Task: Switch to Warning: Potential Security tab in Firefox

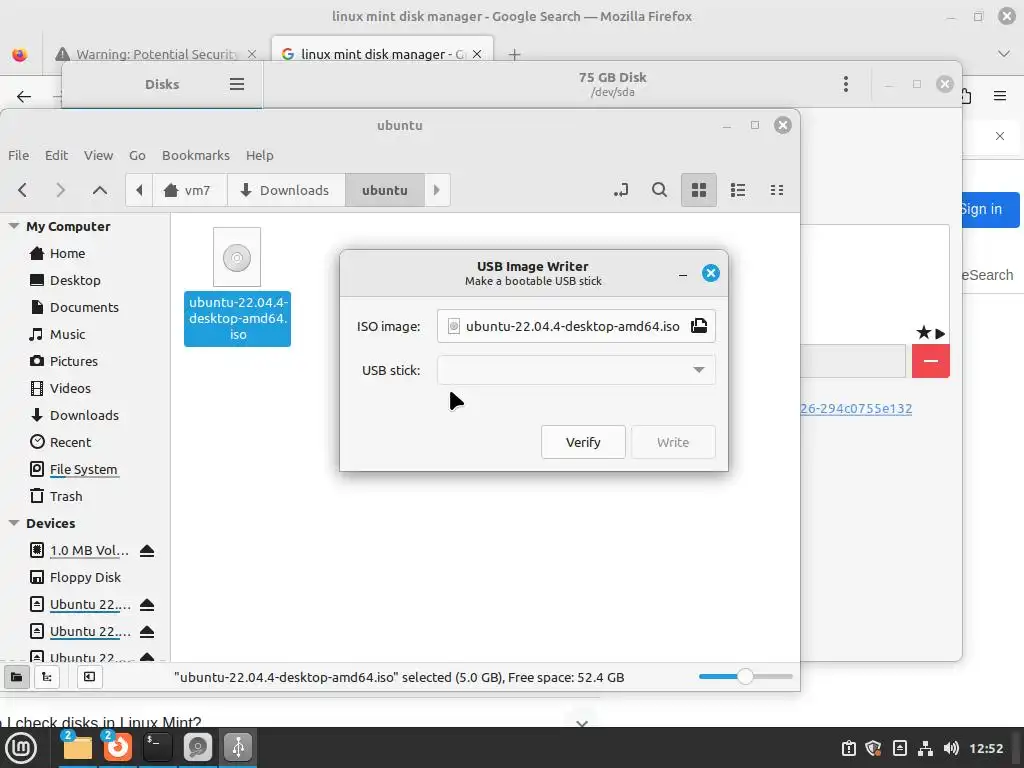Action: (155, 54)
